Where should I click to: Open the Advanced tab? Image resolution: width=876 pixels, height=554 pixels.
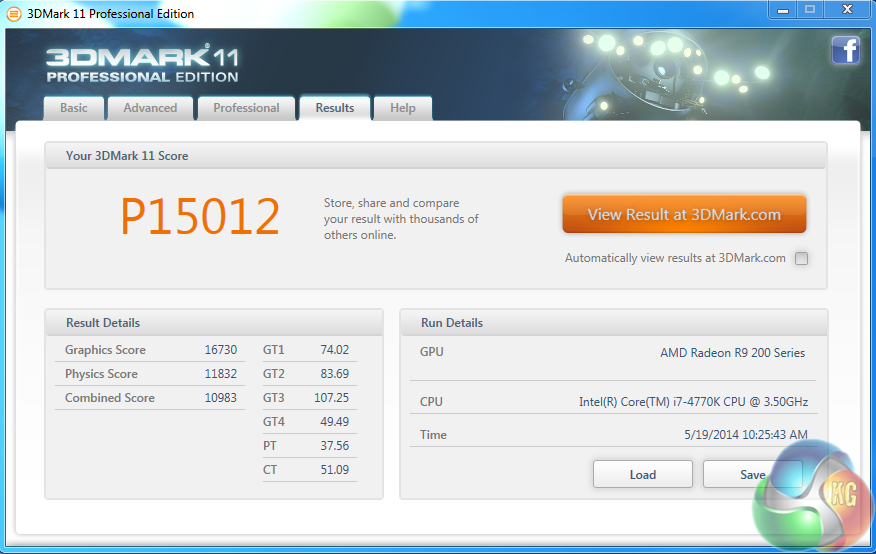click(150, 108)
